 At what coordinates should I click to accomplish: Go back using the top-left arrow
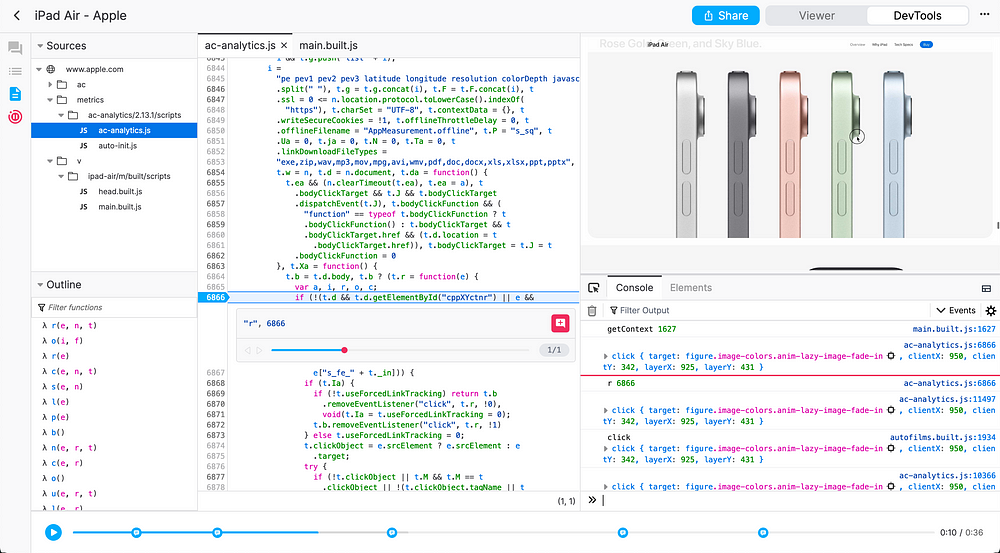[17, 16]
